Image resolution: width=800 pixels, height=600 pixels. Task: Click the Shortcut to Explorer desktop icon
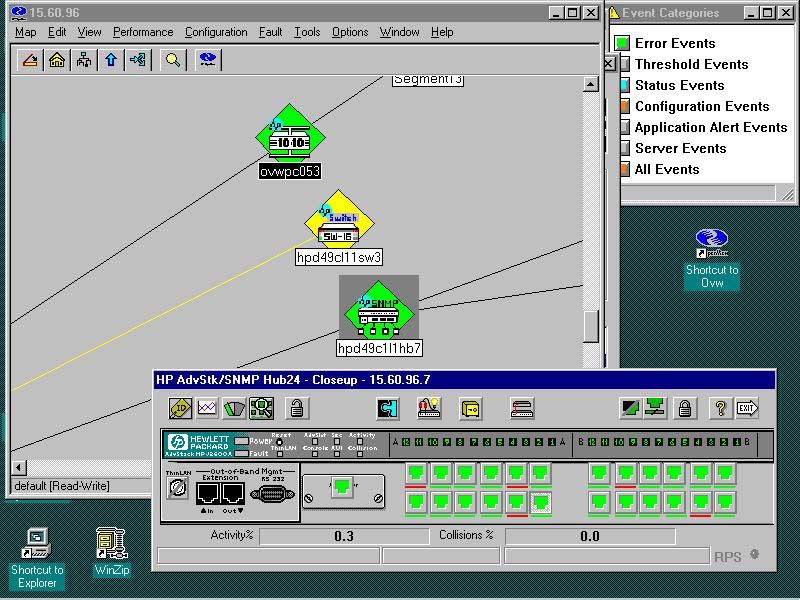[x=37, y=558]
